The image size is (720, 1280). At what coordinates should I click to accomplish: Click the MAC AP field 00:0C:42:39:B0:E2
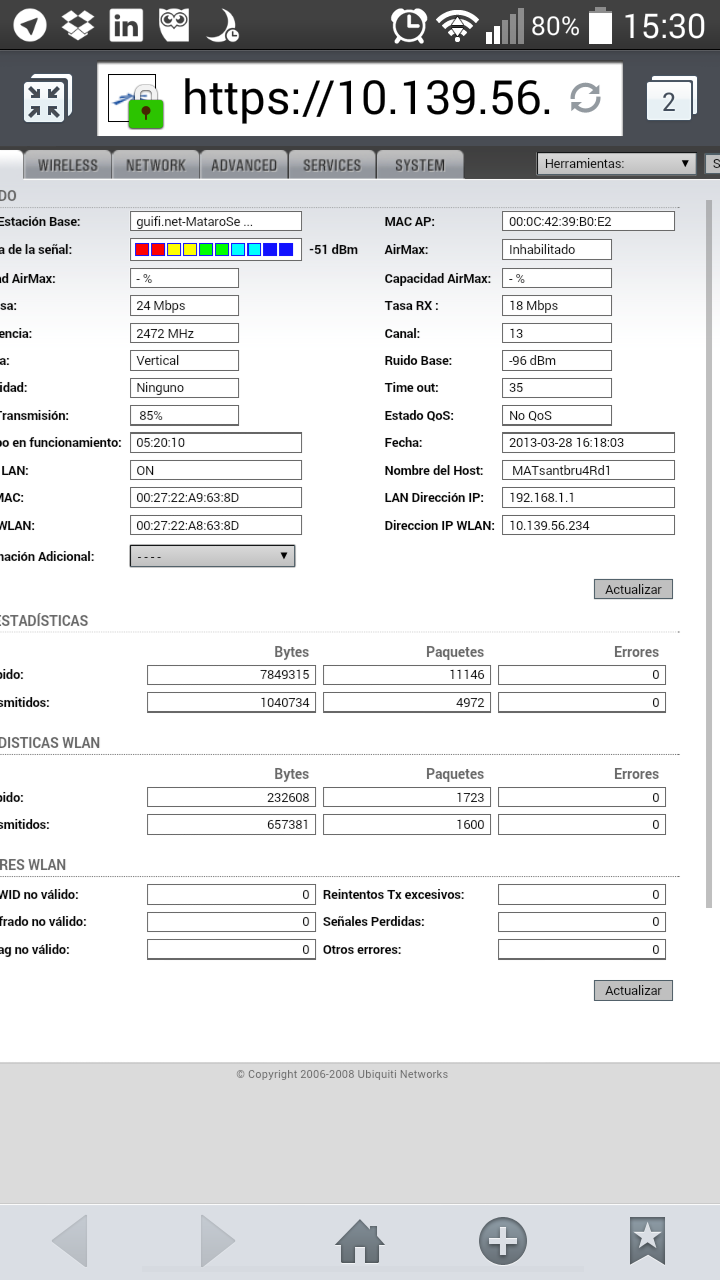click(x=588, y=221)
